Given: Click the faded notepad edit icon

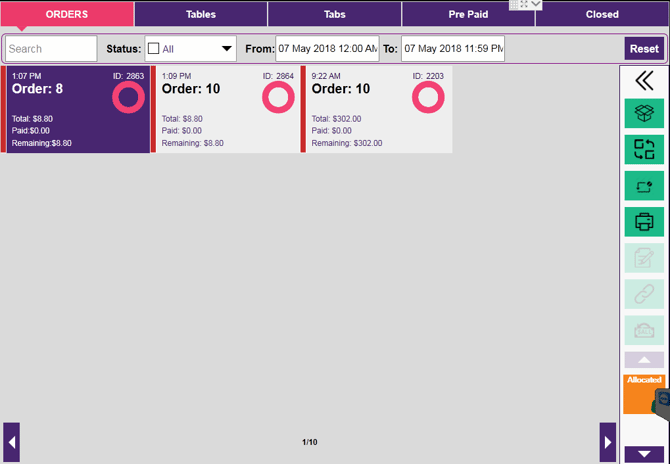Looking at the screenshot, I should tap(644, 258).
